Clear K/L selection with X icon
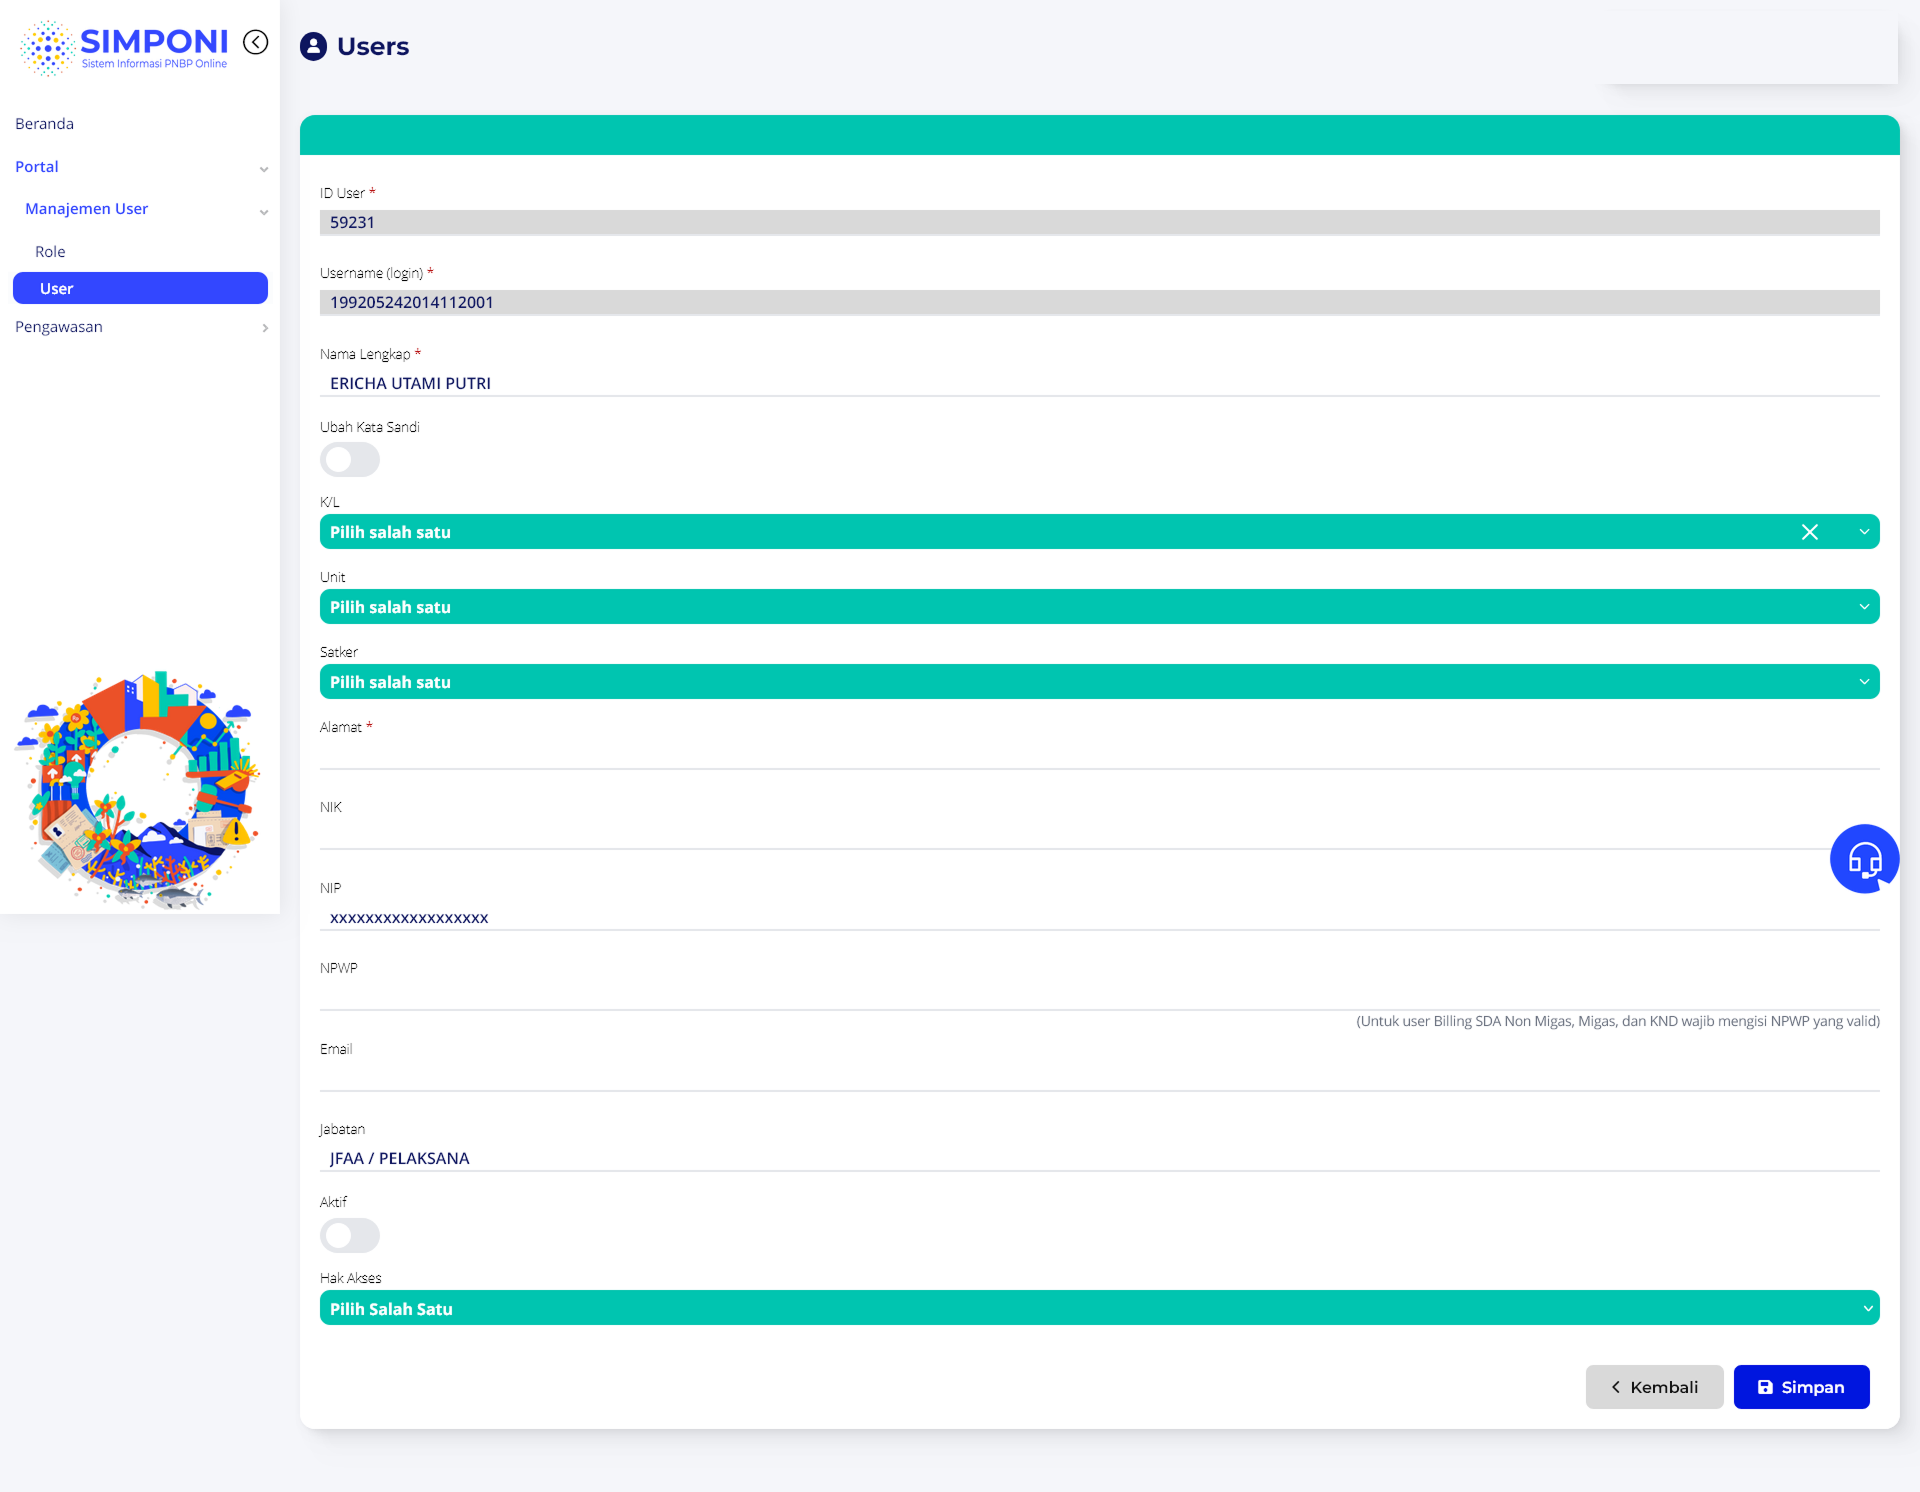Viewport: 1920px width, 1492px height. coord(1810,532)
